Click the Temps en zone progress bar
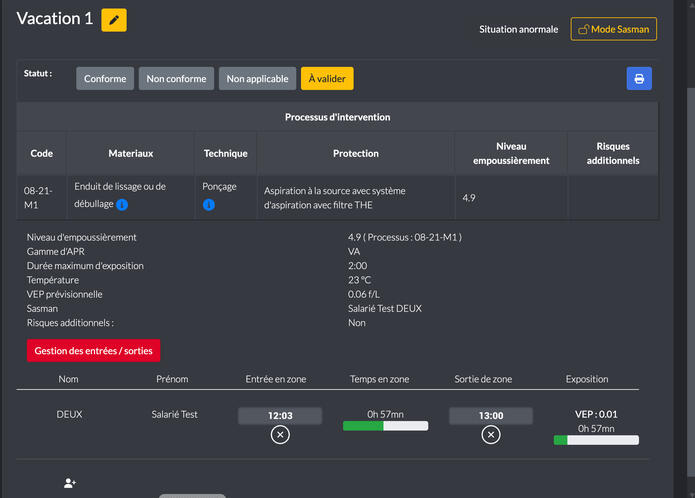This screenshot has height=498, width=695. coord(385,426)
